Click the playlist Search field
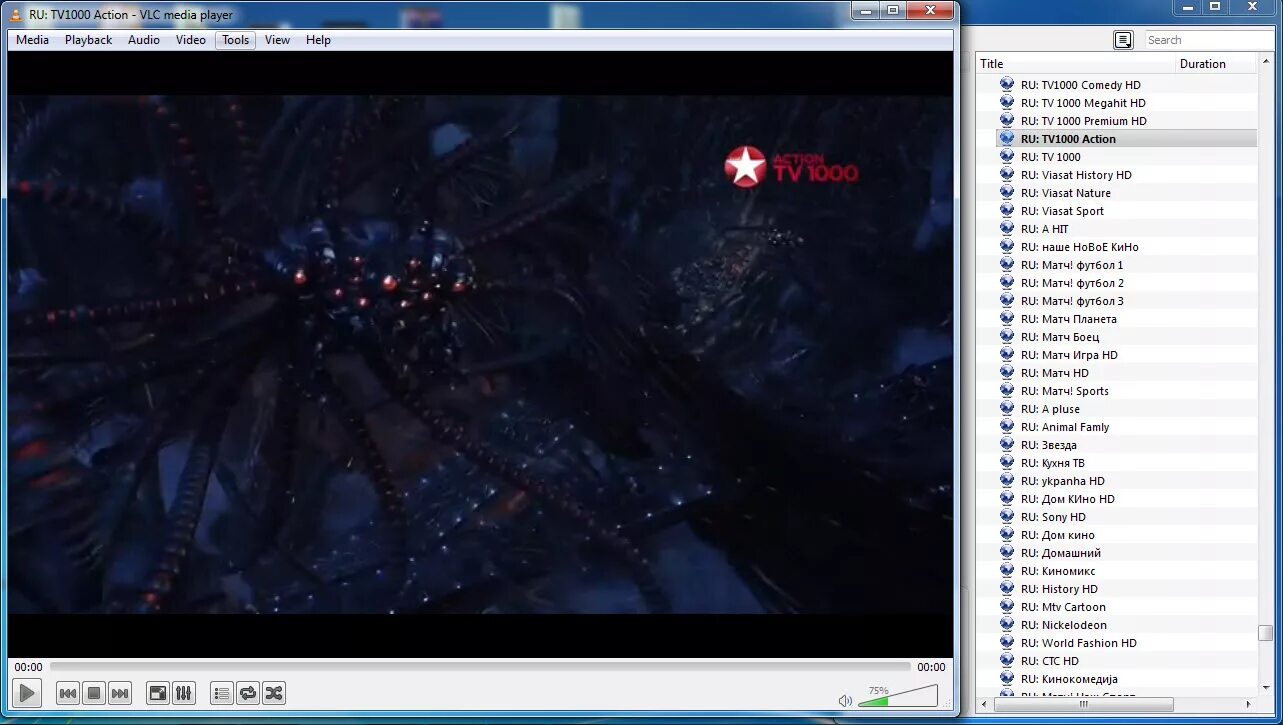This screenshot has height=725, width=1283. click(x=1209, y=40)
